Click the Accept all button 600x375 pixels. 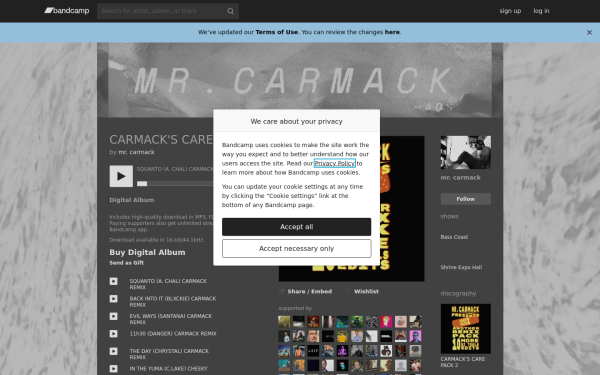pyautogui.click(x=297, y=227)
